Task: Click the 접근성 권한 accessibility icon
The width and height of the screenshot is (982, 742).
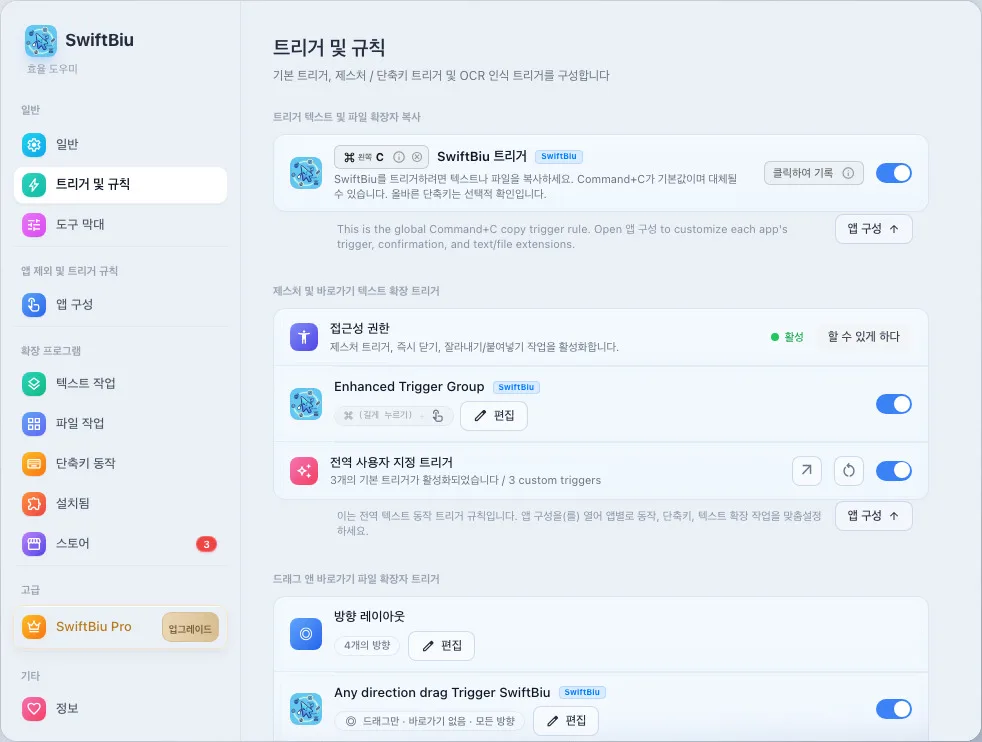Action: [304, 337]
